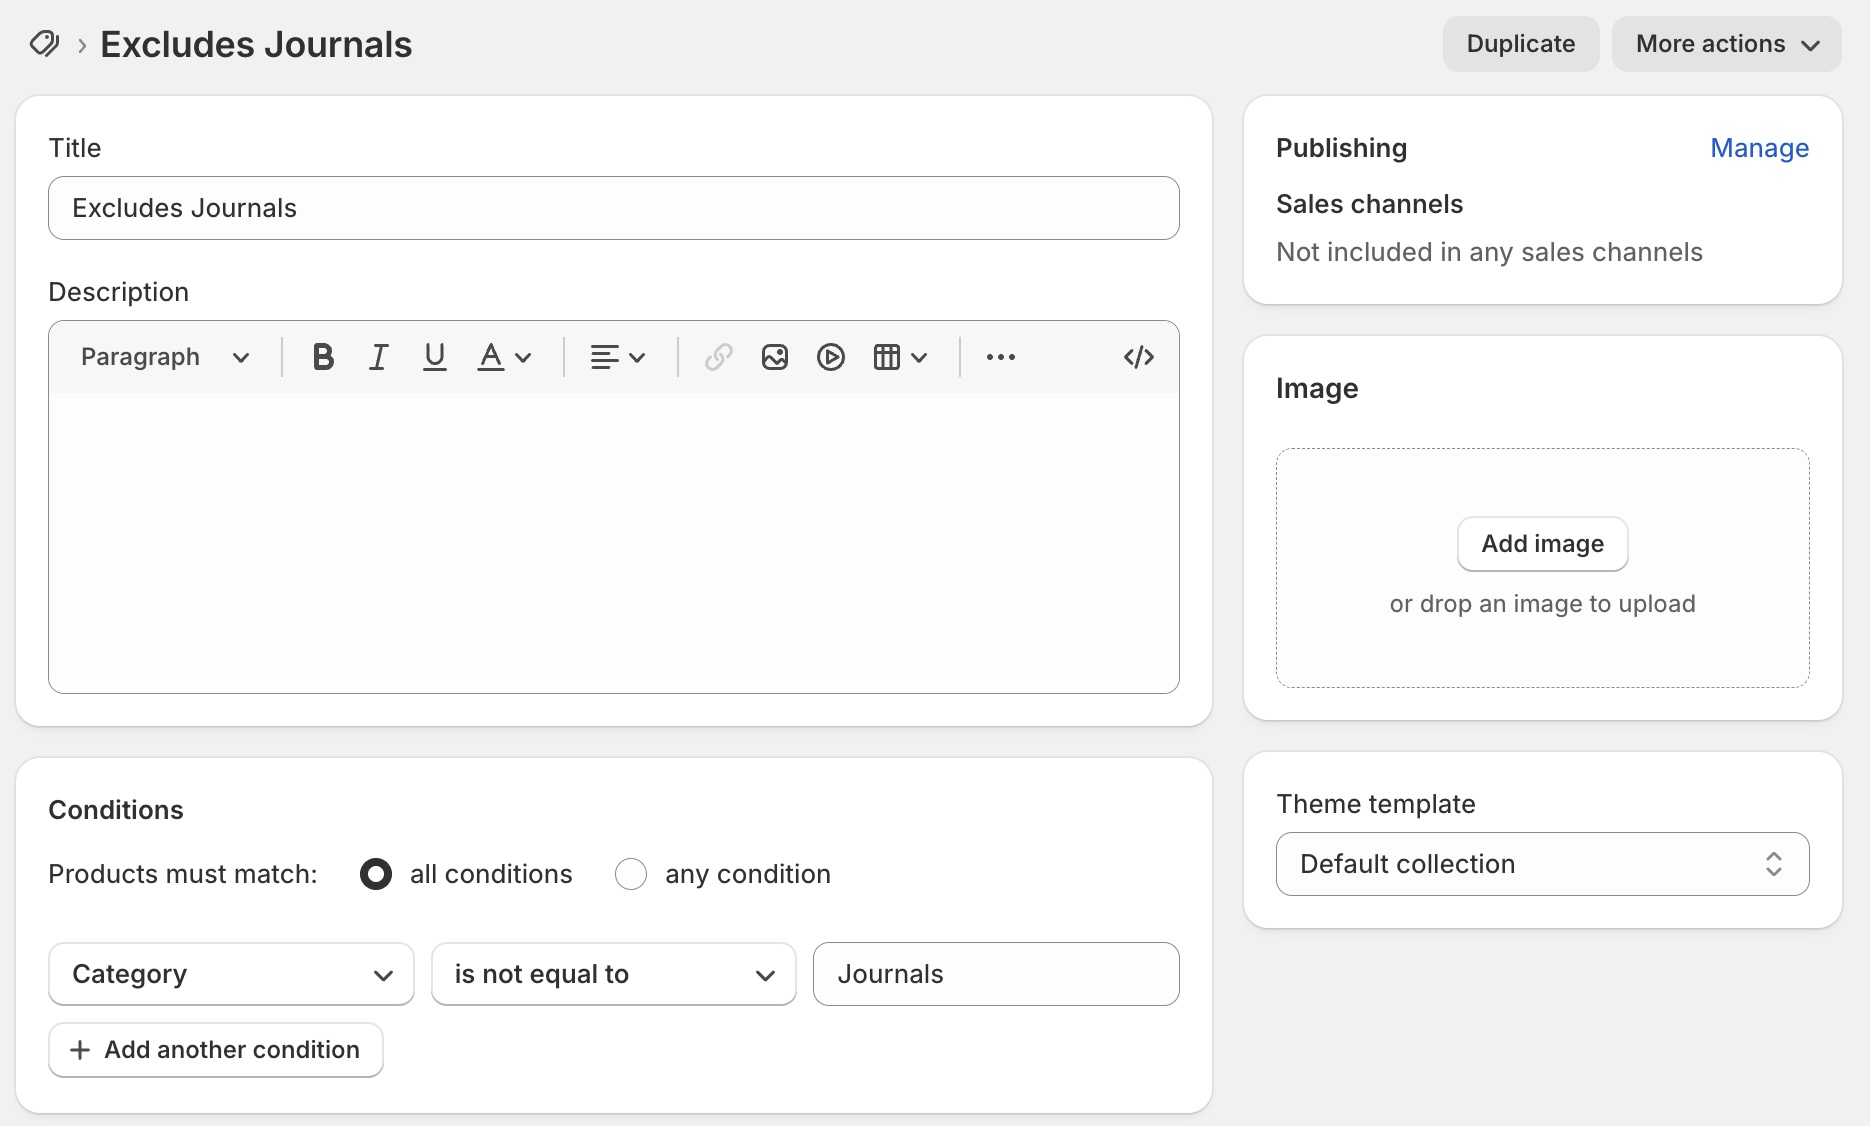Open the Paragraph style dropdown
This screenshot has height=1126, width=1870.
point(165,357)
